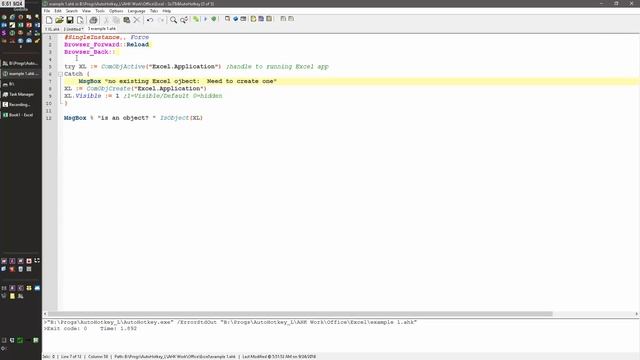640x360 pixels.
Task: Click the Delete X toolbar icon
Action: click(x=137, y=20)
